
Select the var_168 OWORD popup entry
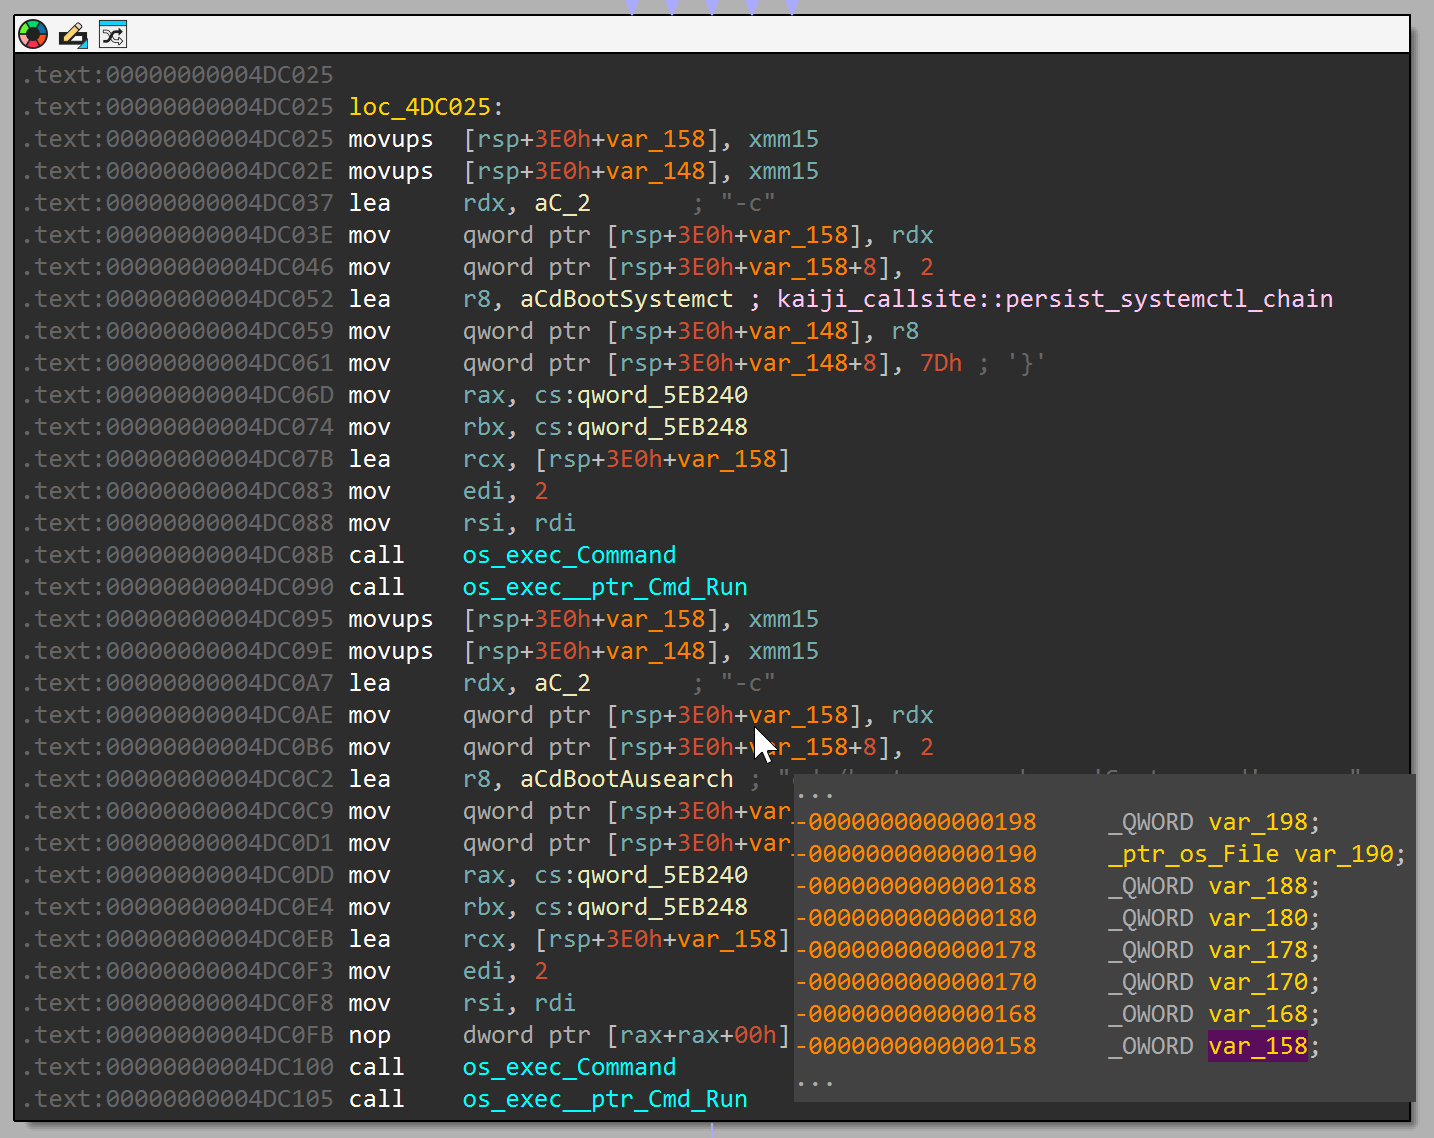tap(1257, 1013)
